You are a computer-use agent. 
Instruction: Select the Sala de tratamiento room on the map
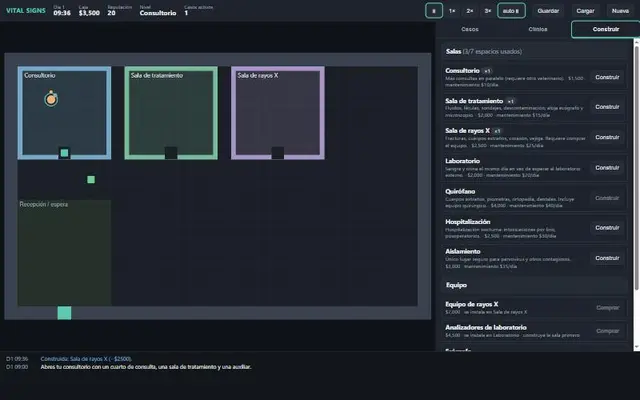171,113
